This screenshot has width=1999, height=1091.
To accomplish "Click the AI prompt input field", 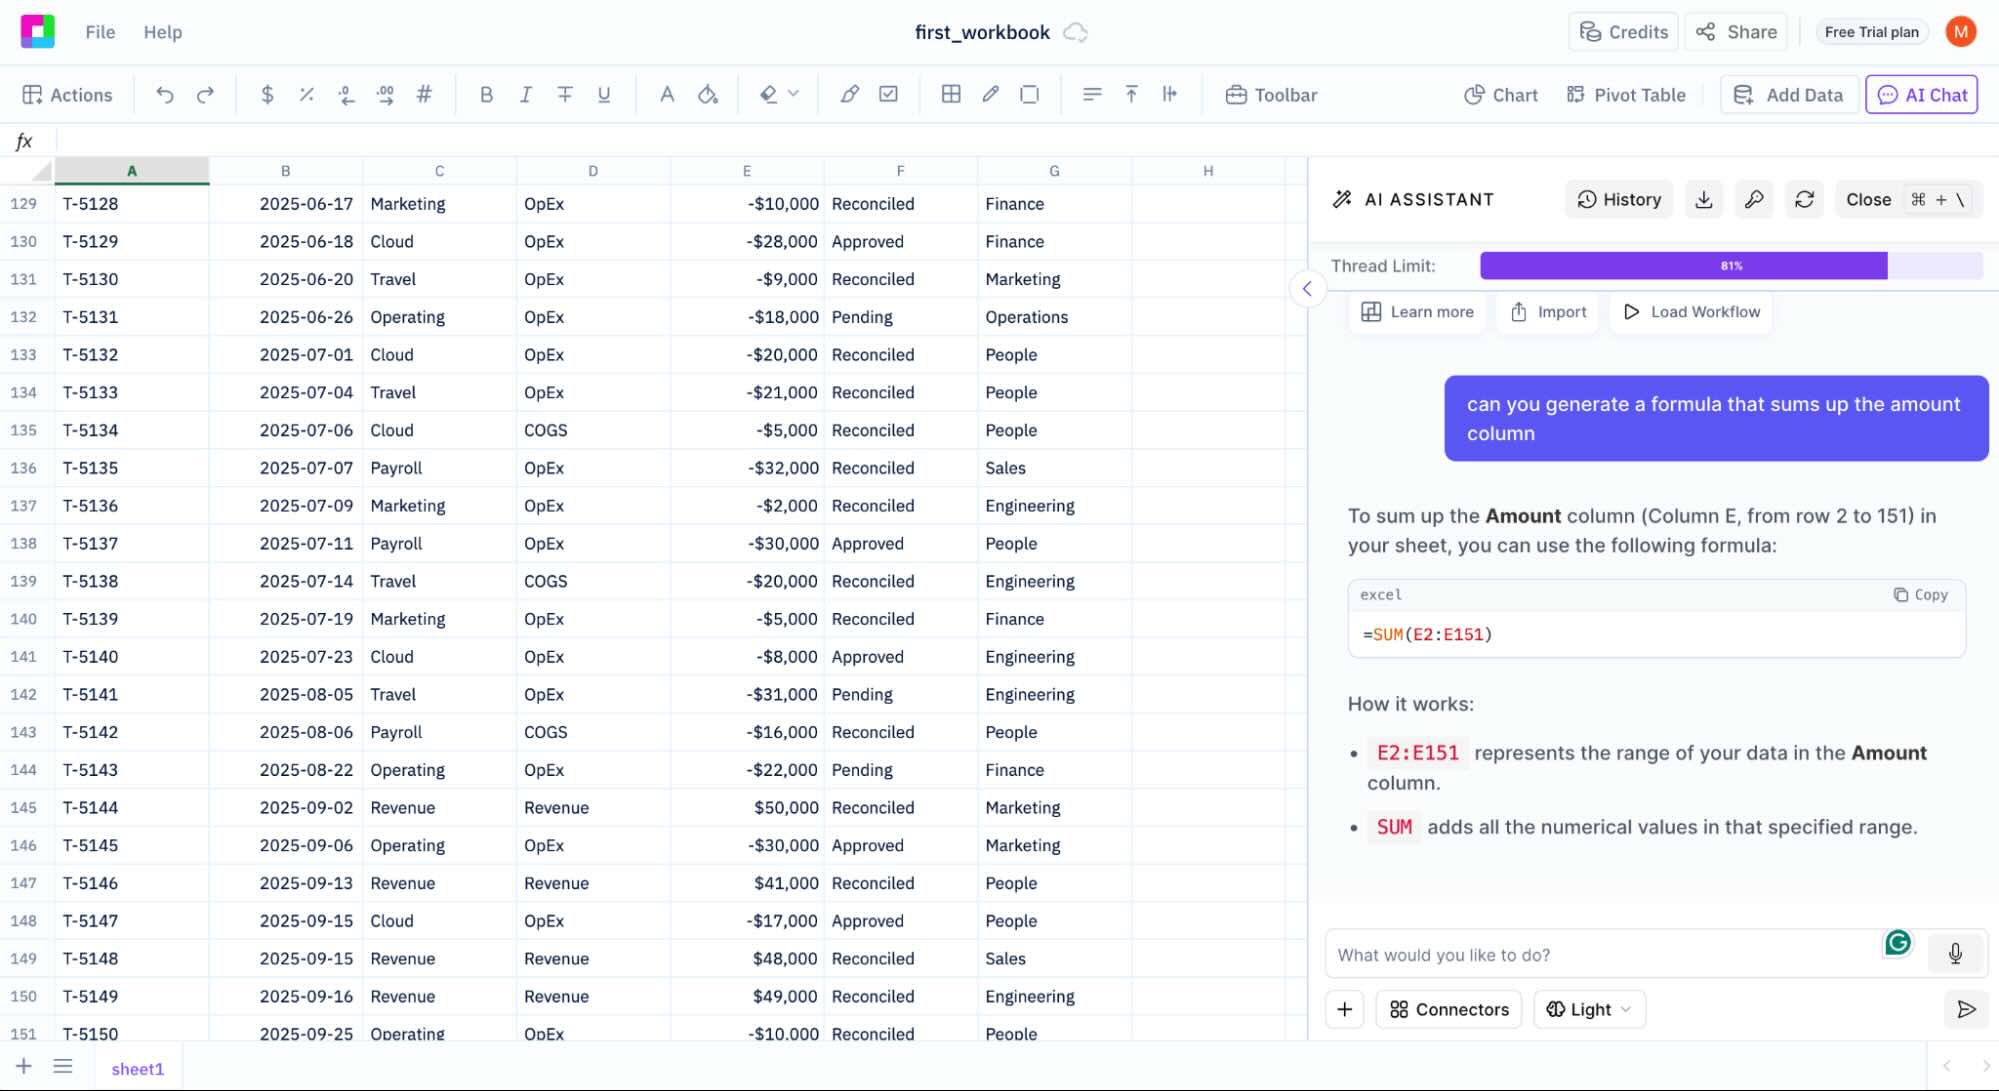I will point(1605,955).
